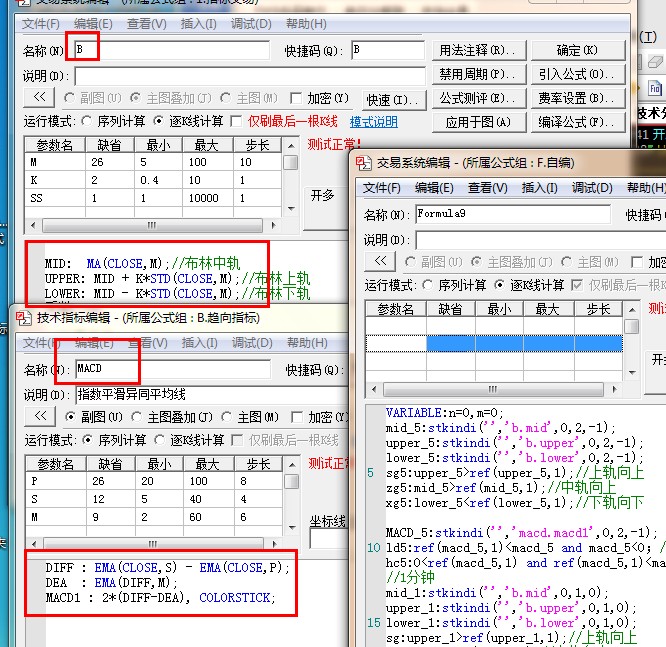Choose 序列计算 mode in MACD editor window
This screenshot has width=666, height=647.
[87, 440]
